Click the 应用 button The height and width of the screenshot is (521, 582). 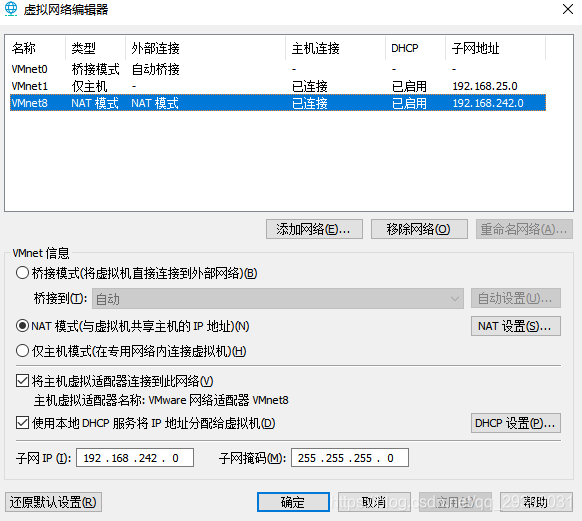(455, 502)
